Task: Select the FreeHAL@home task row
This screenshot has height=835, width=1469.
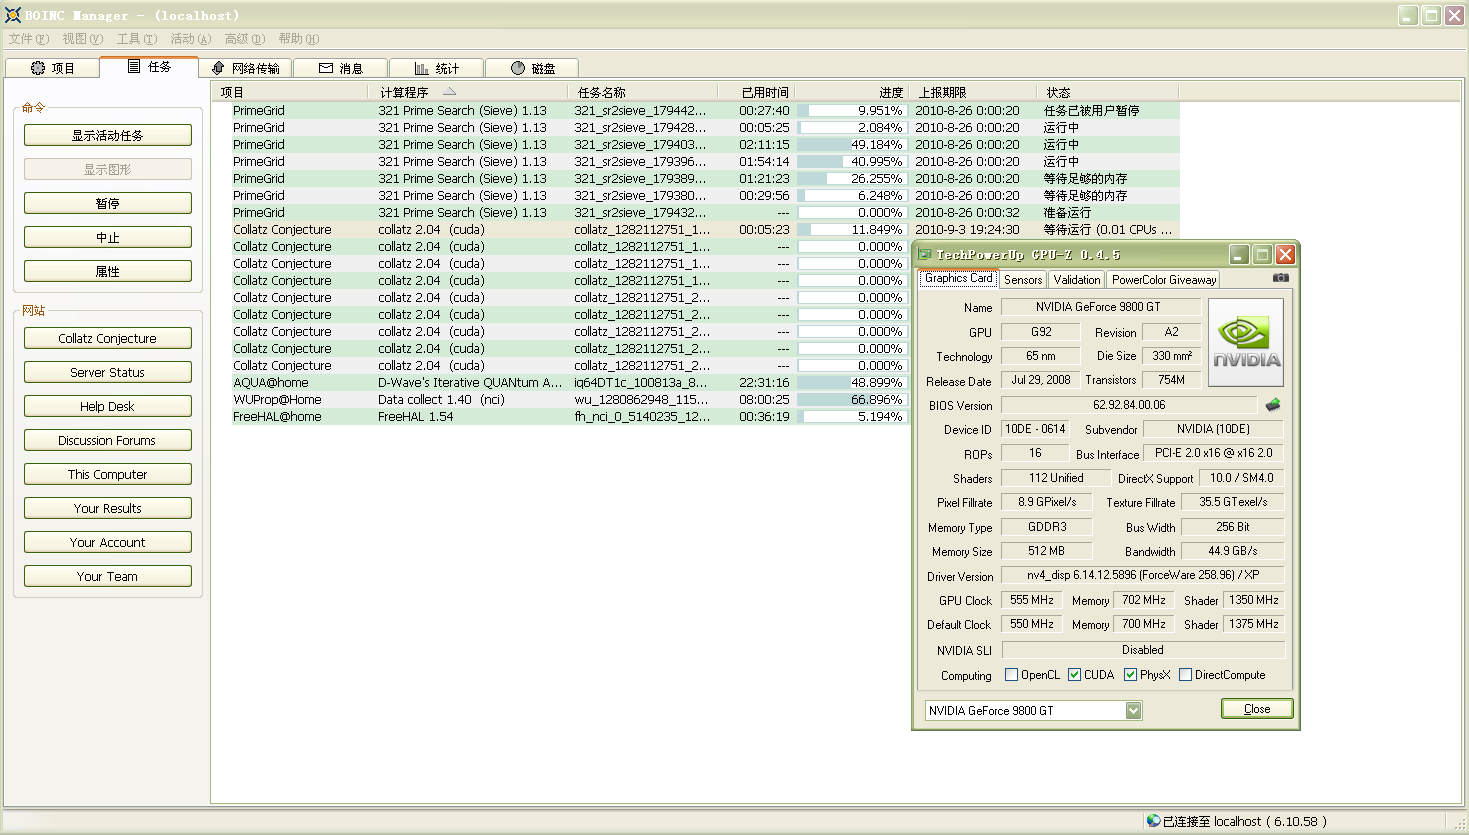Action: tap(570, 416)
